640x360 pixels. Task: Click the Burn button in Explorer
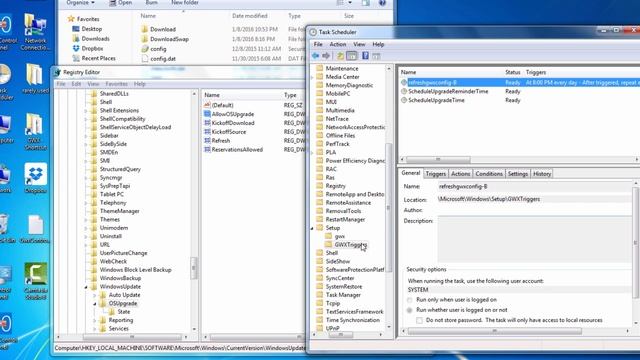[x=151, y=2]
